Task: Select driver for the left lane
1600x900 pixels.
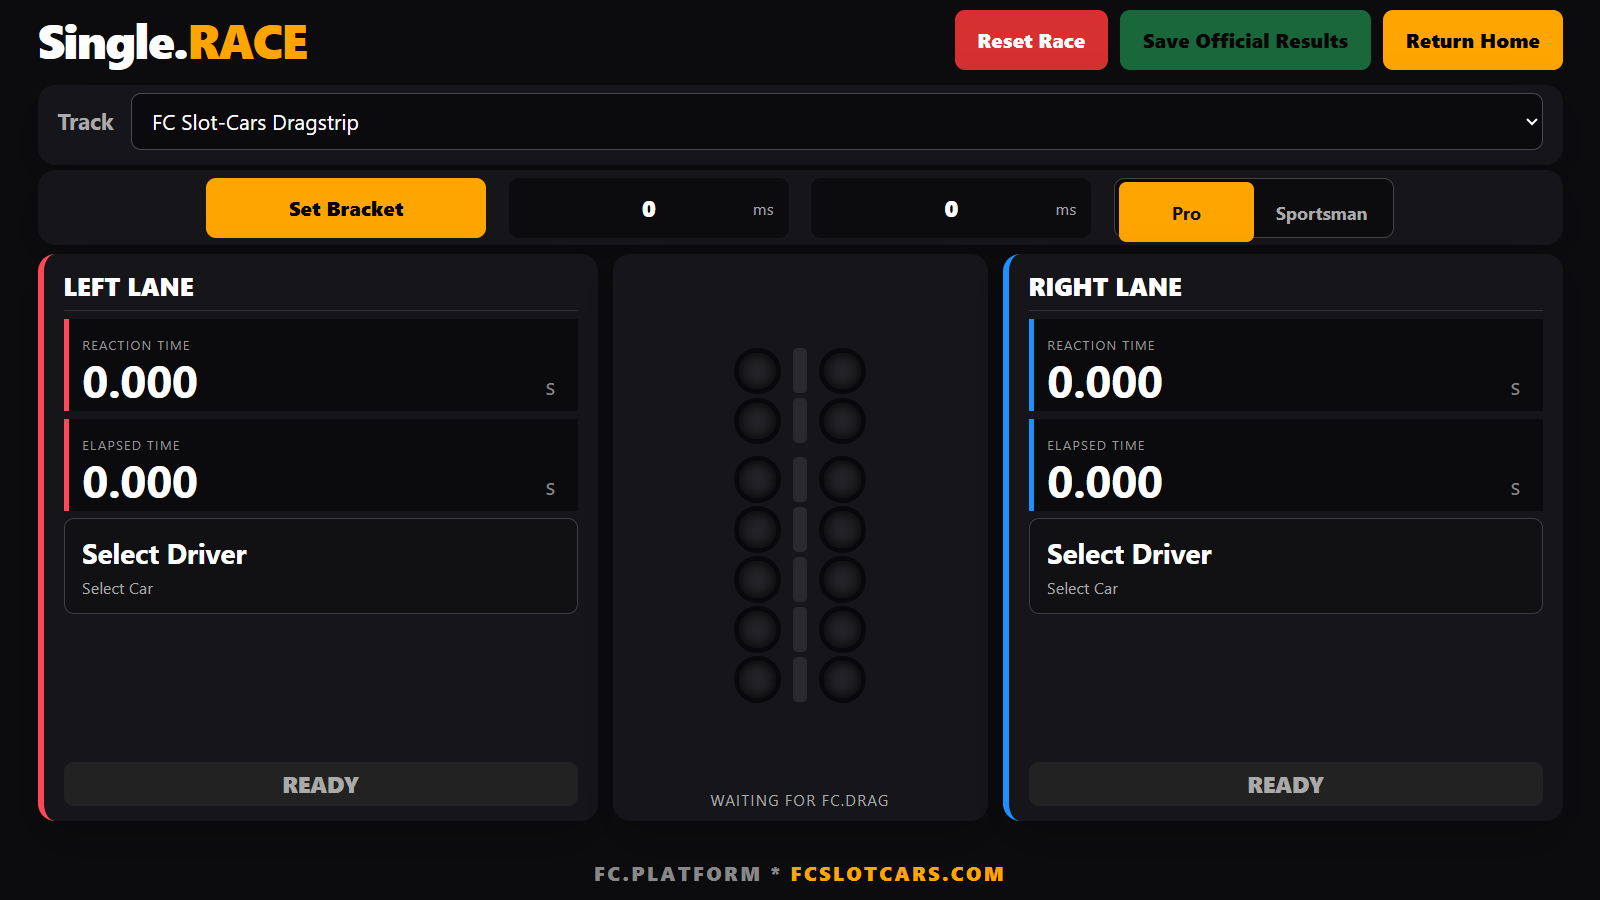Action: tap(321, 566)
